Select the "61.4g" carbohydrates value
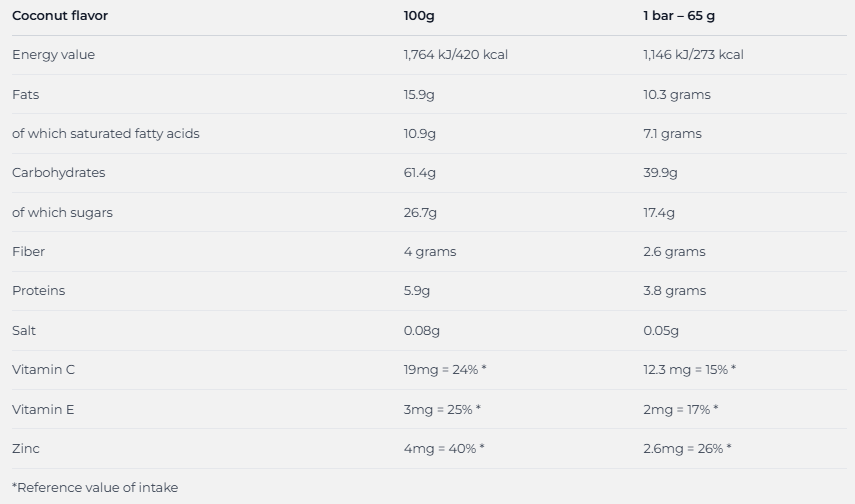The height and width of the screenshot is (504, 855). click(420, 173)
